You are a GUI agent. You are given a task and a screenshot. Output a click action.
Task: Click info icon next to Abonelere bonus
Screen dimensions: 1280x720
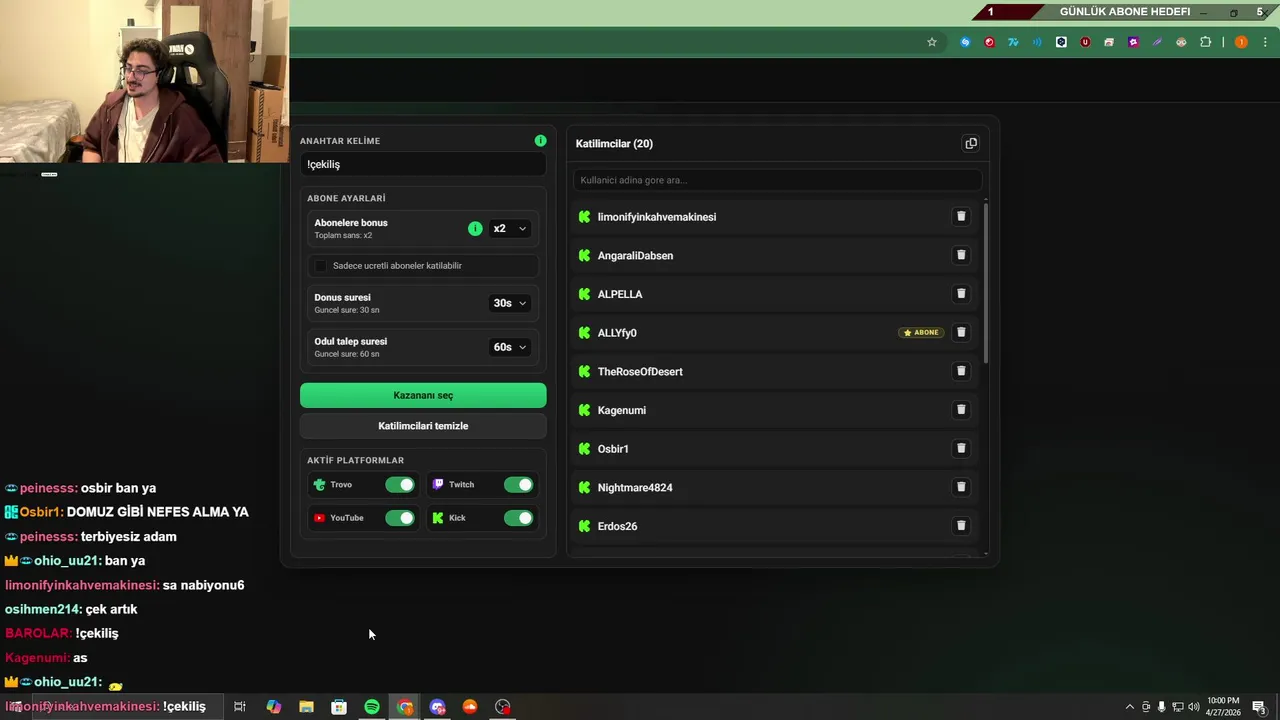[x=475, y=228]
